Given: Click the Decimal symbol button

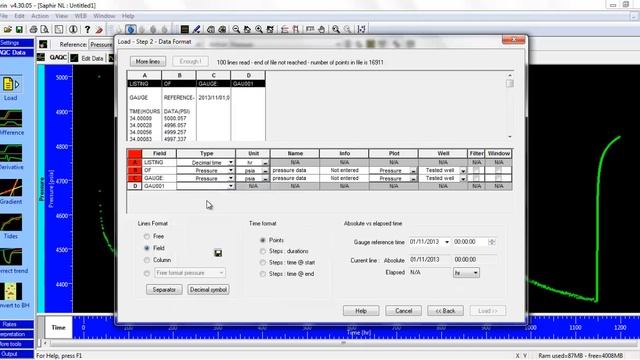Looking at the screenshot, I should [208, 289].
